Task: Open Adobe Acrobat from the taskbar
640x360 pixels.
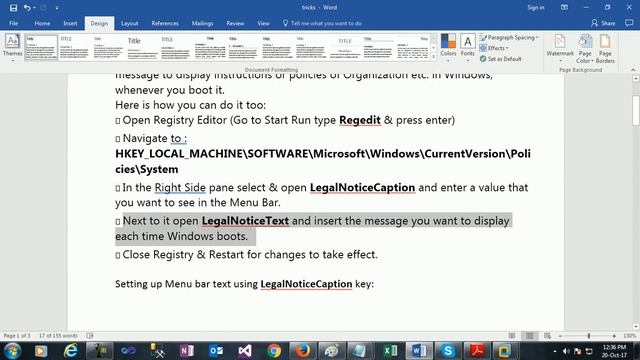Action: pos(477,351)
